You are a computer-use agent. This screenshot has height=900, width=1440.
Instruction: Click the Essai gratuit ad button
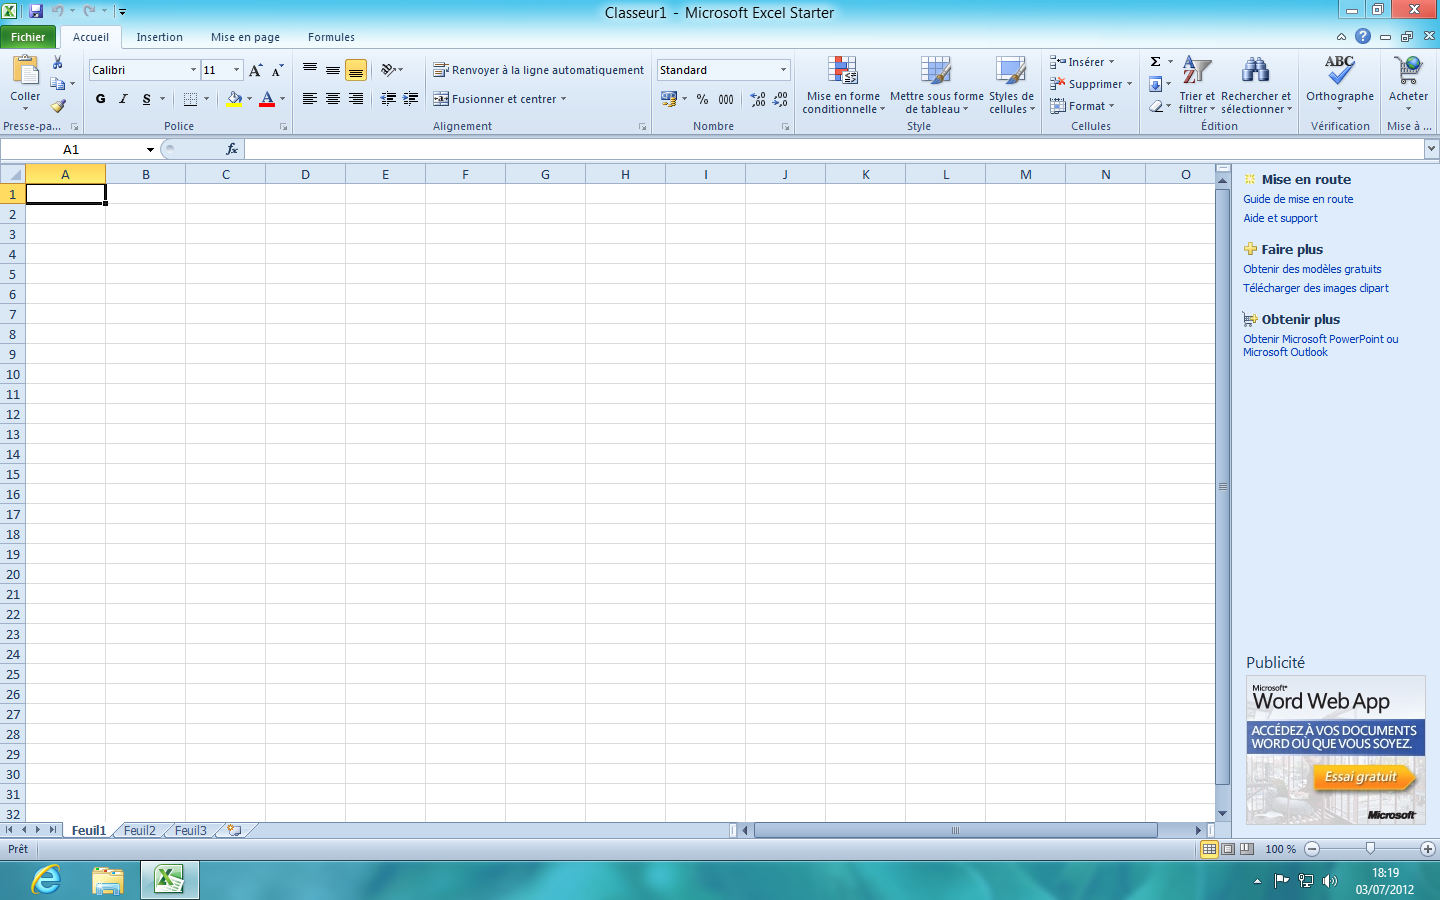1361,777
